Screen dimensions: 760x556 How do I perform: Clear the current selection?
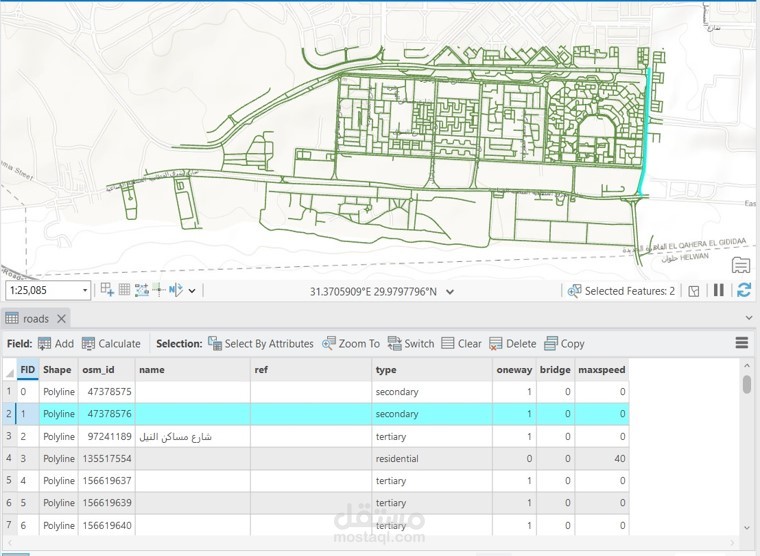[461, 343]
